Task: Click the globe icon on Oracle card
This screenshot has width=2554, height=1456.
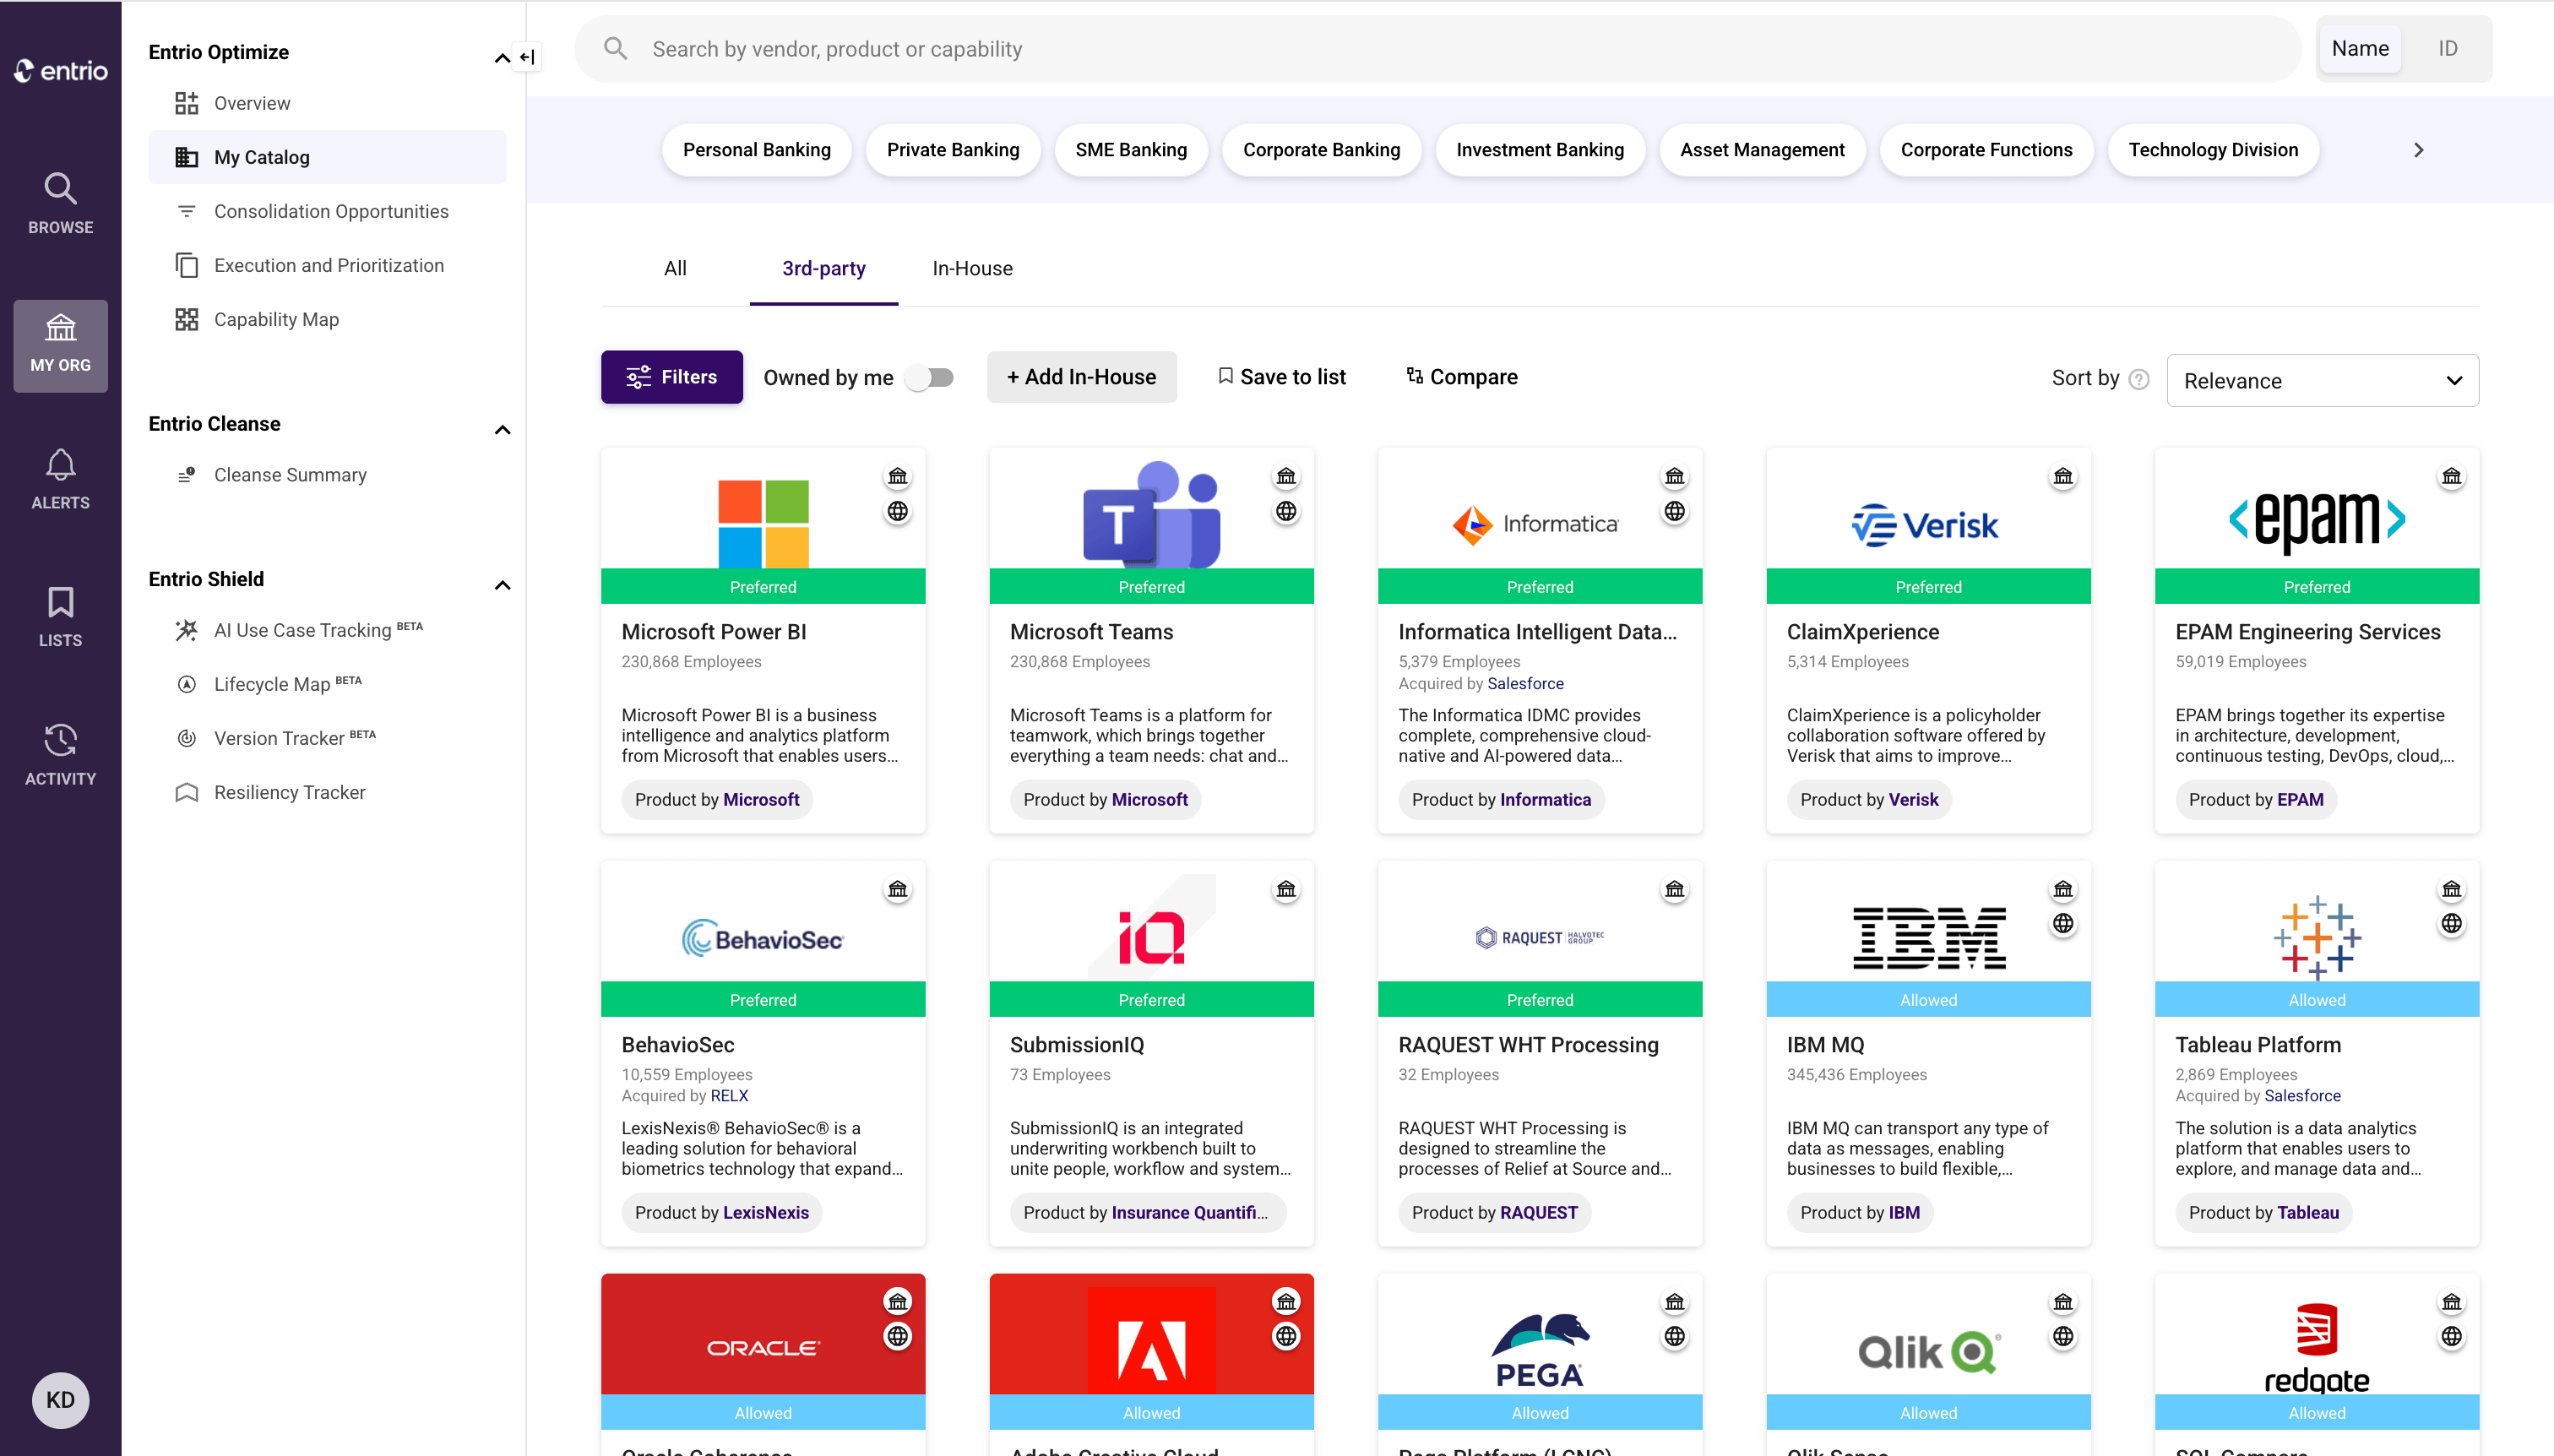Action: (897, 1336)
